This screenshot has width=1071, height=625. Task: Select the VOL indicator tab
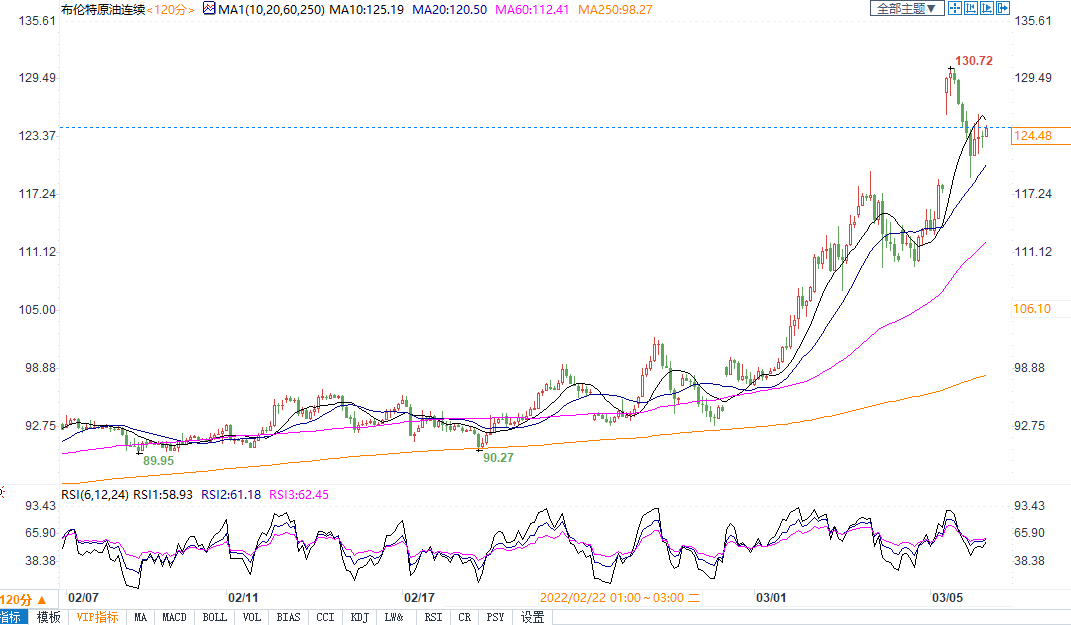[251, 617]
